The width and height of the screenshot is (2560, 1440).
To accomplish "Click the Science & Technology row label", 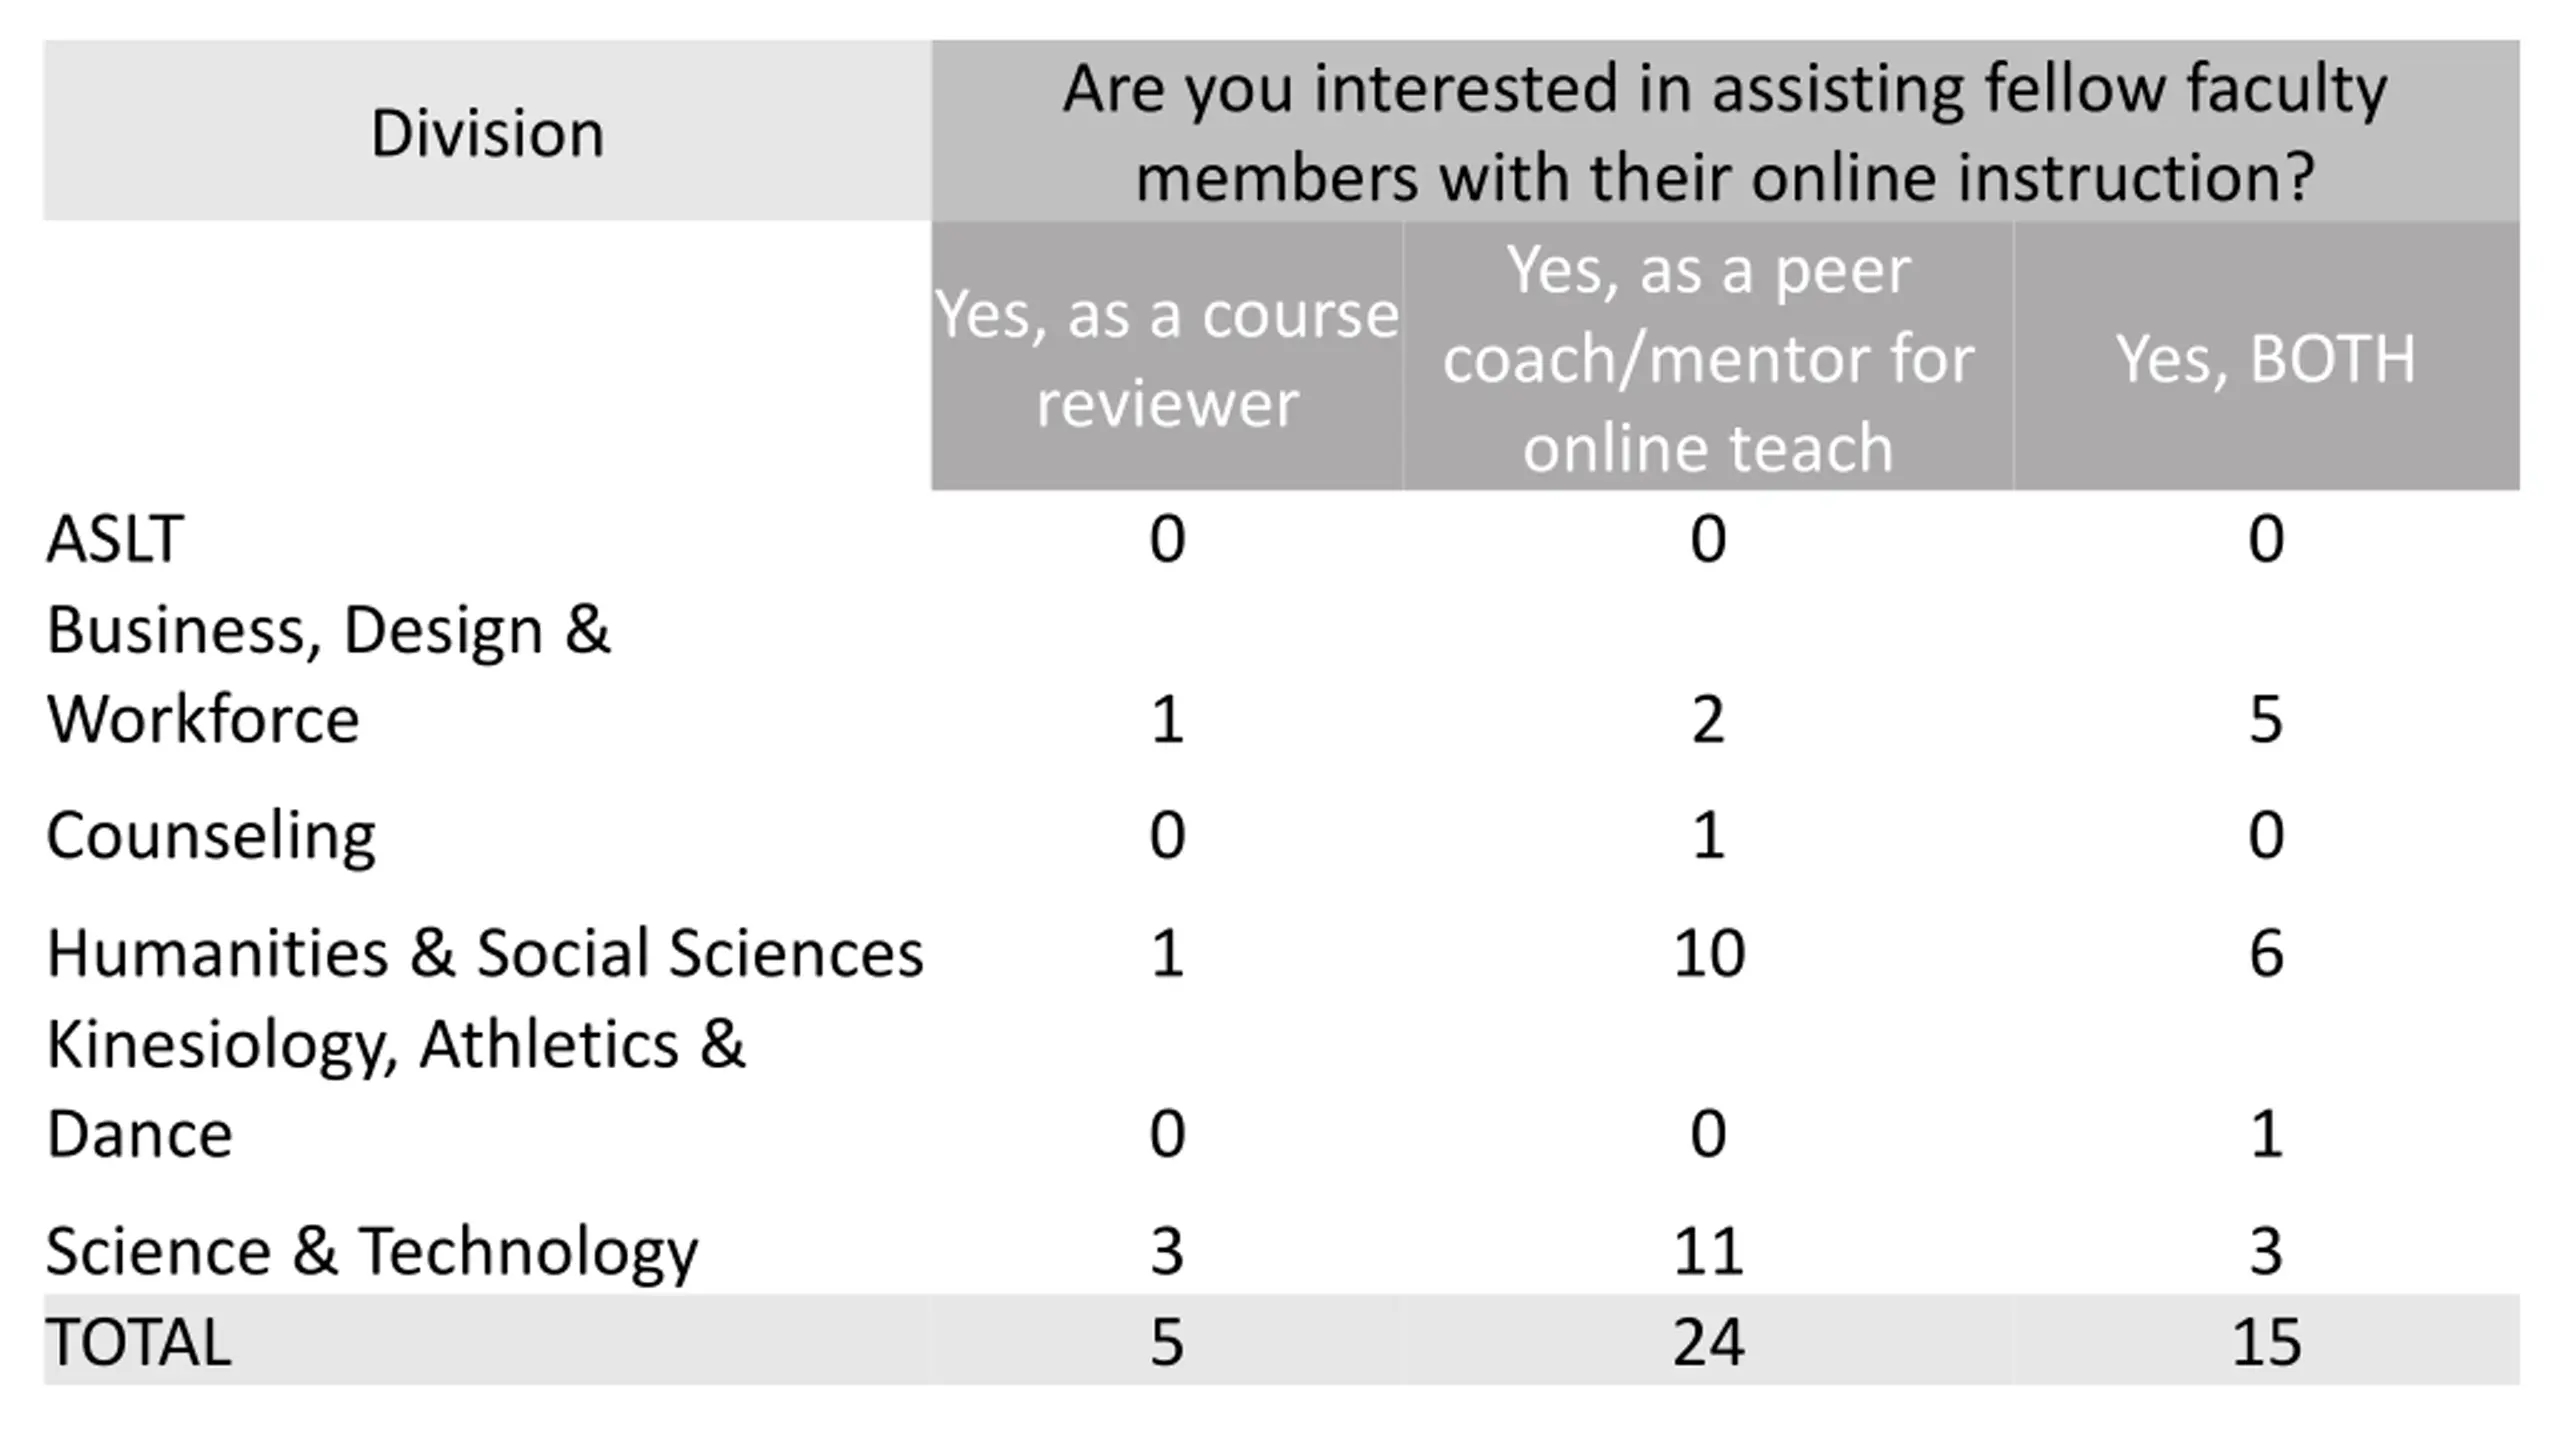I will (371, 1251).
